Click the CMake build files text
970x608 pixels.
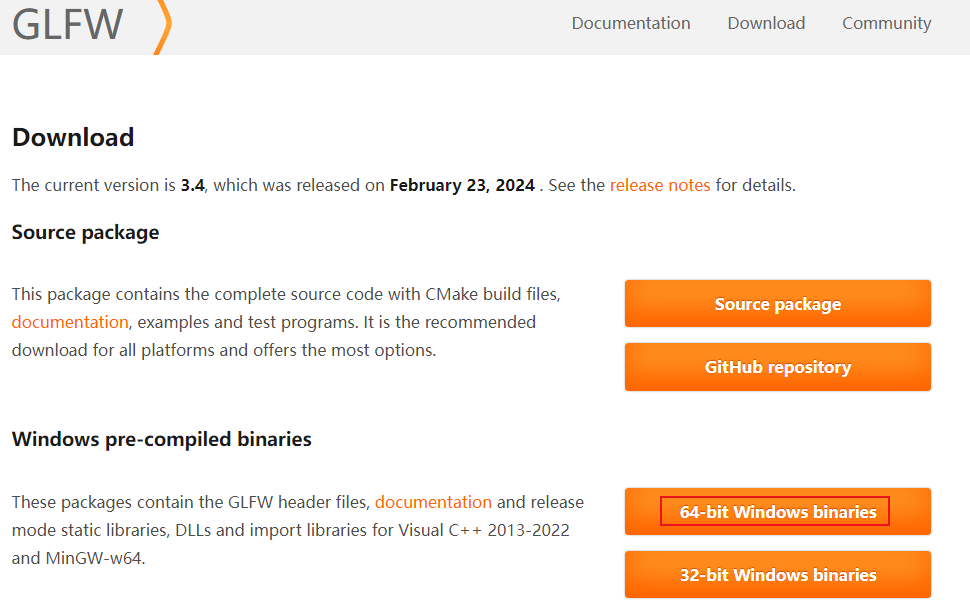click(490, 295)
